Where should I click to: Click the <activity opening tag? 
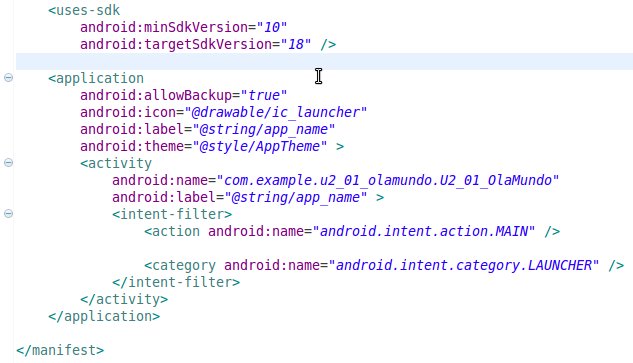click(x=116, y=163)
